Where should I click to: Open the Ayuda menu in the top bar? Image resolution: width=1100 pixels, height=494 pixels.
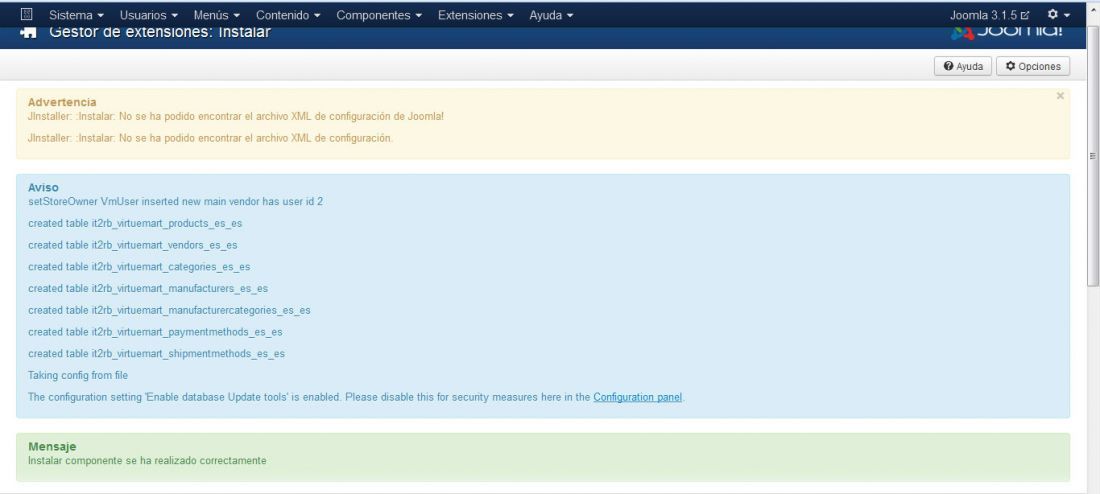pos(551,15)
